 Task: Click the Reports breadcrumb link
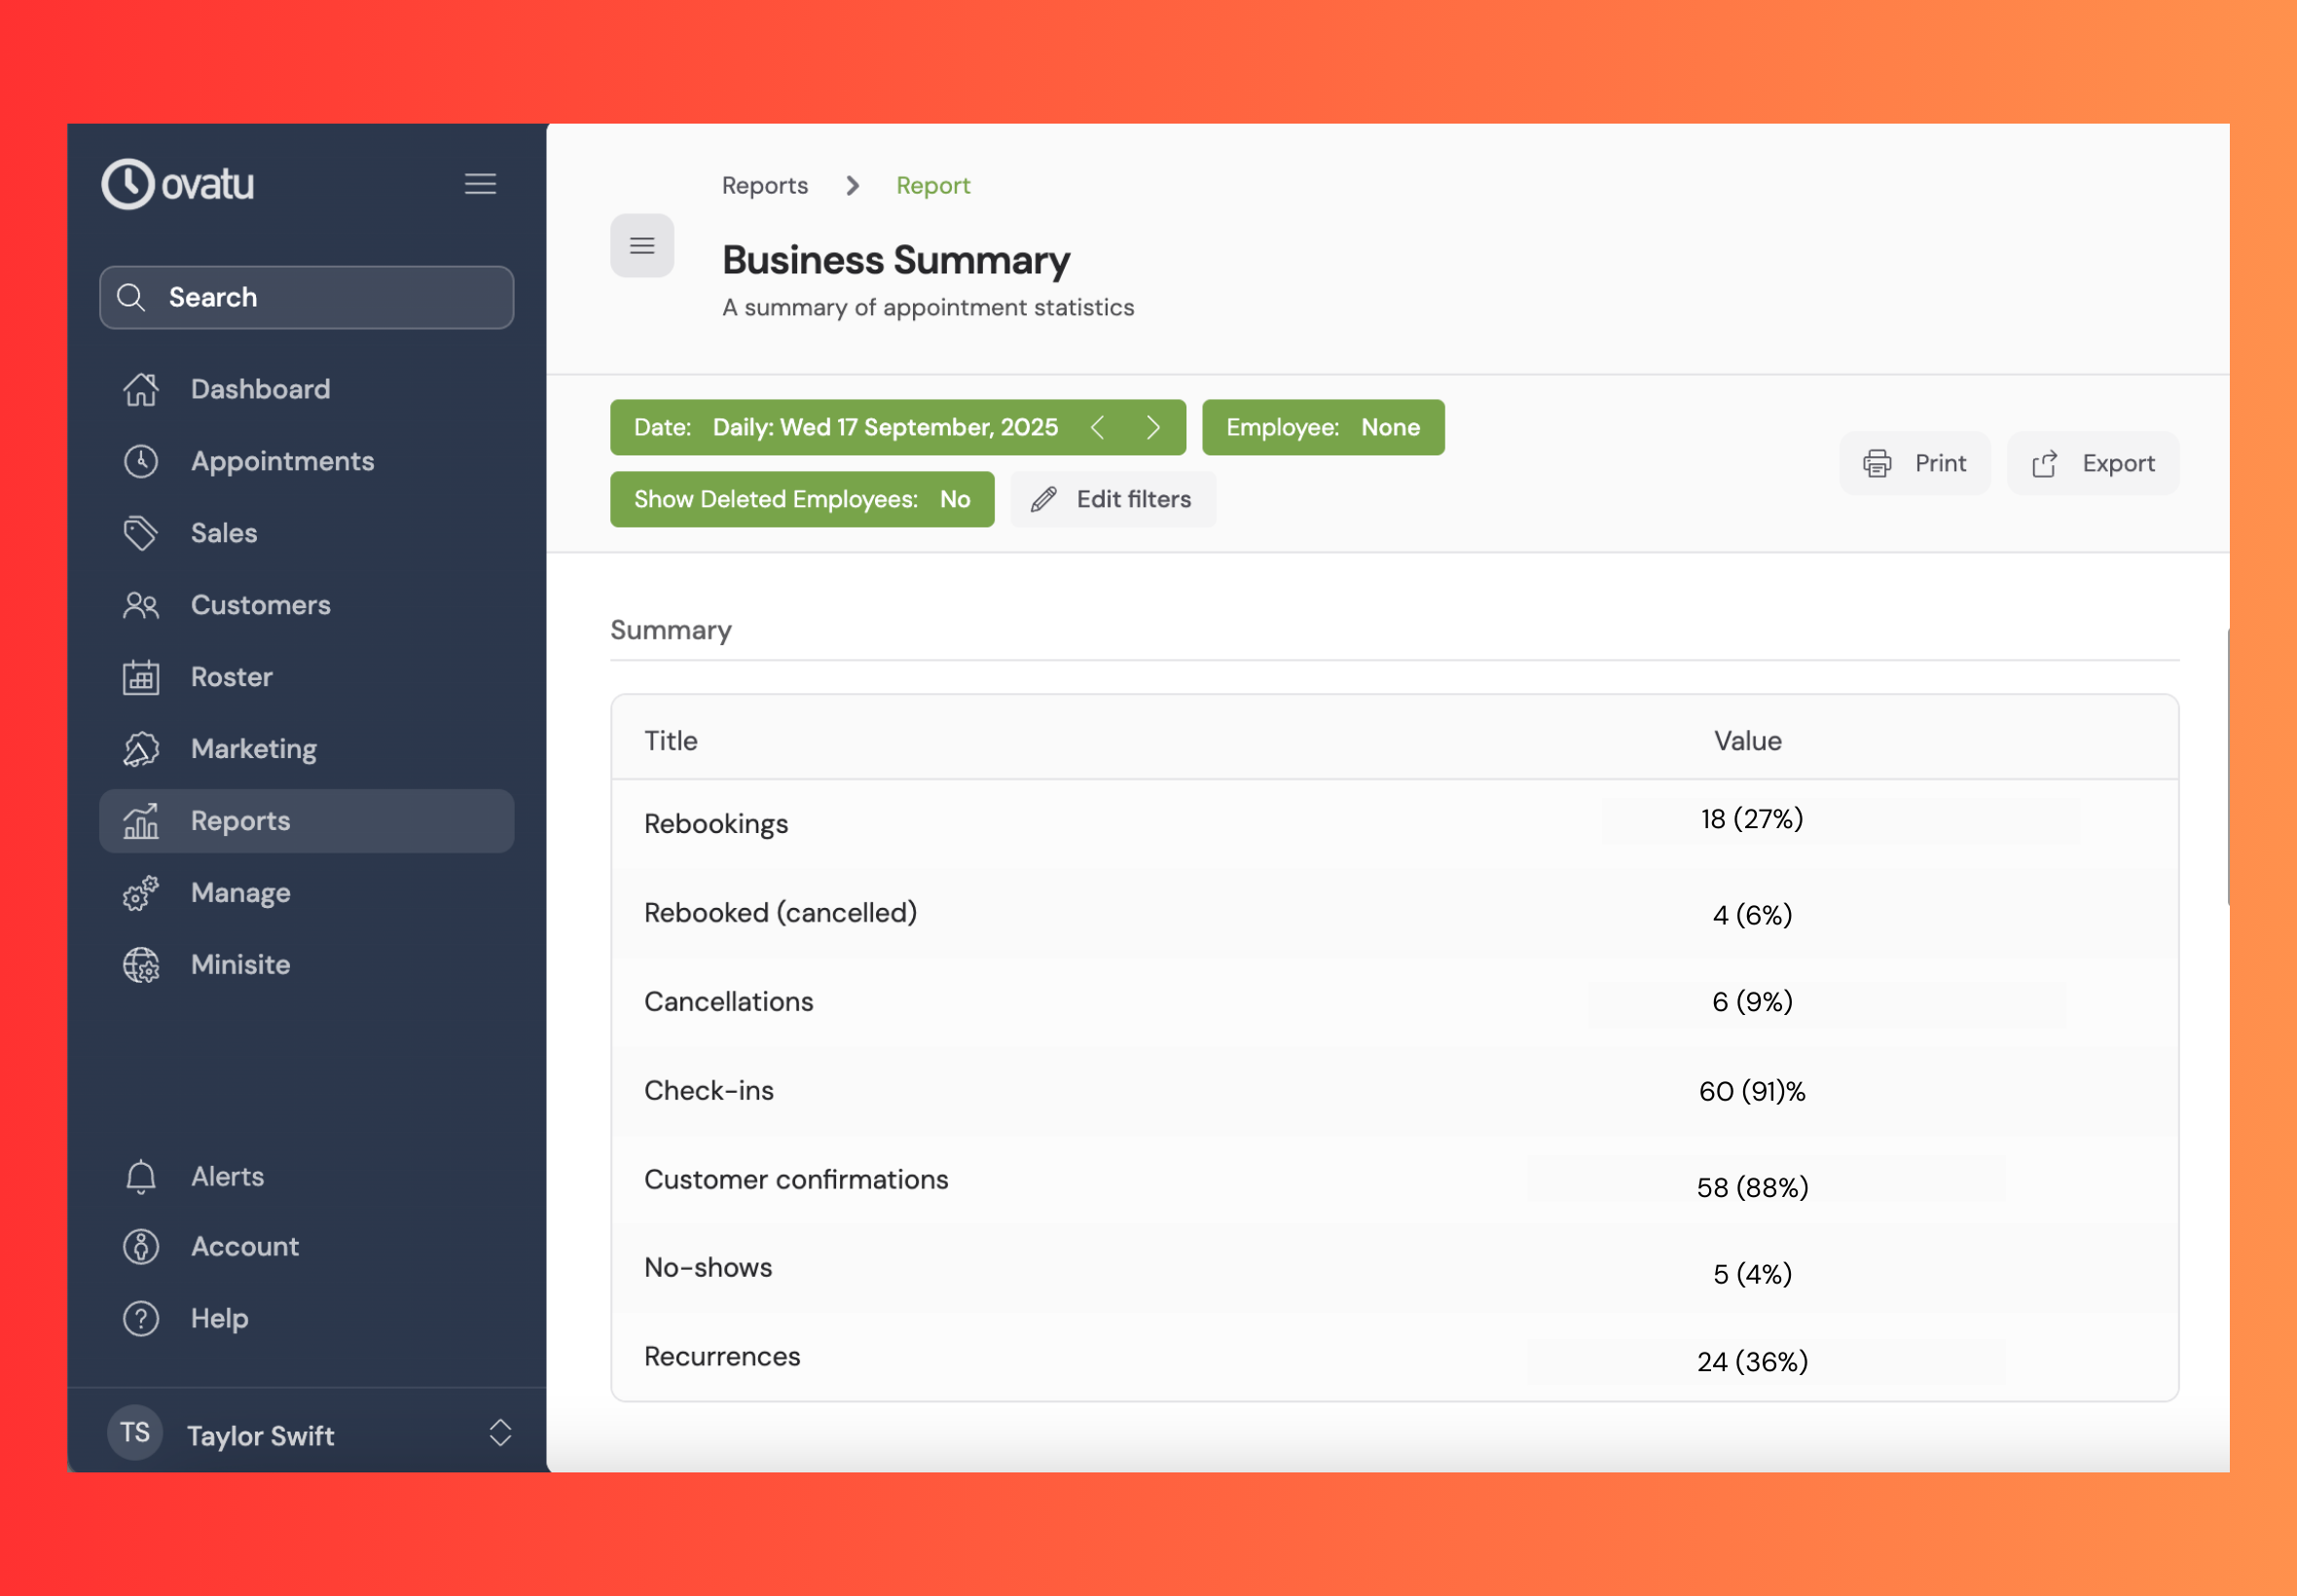764,186
